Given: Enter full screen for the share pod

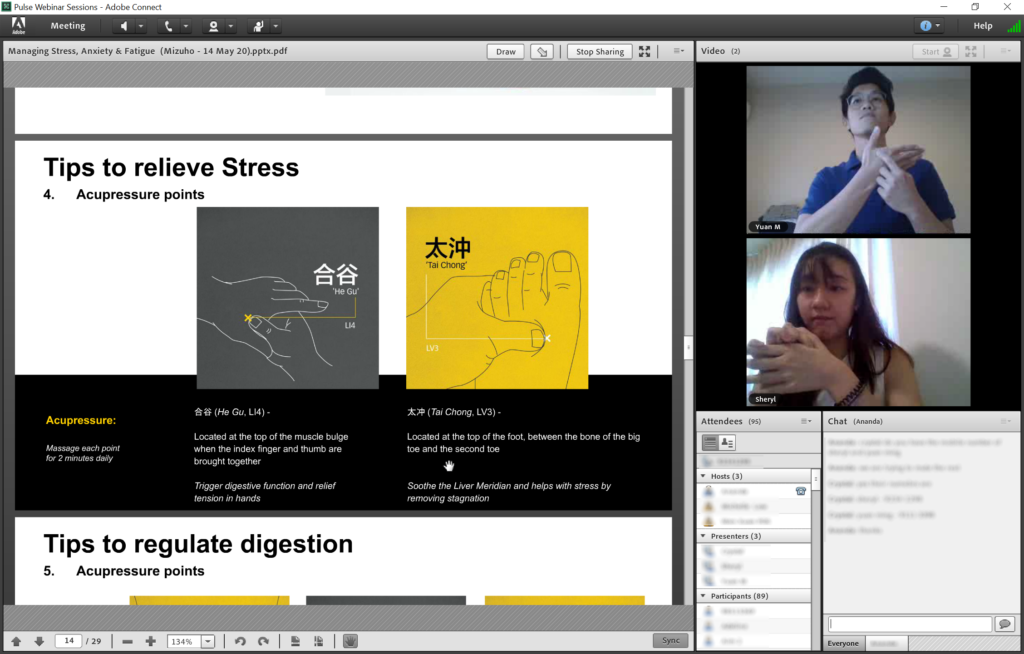Looking at the screenshot, I should (x=644, y=51).
